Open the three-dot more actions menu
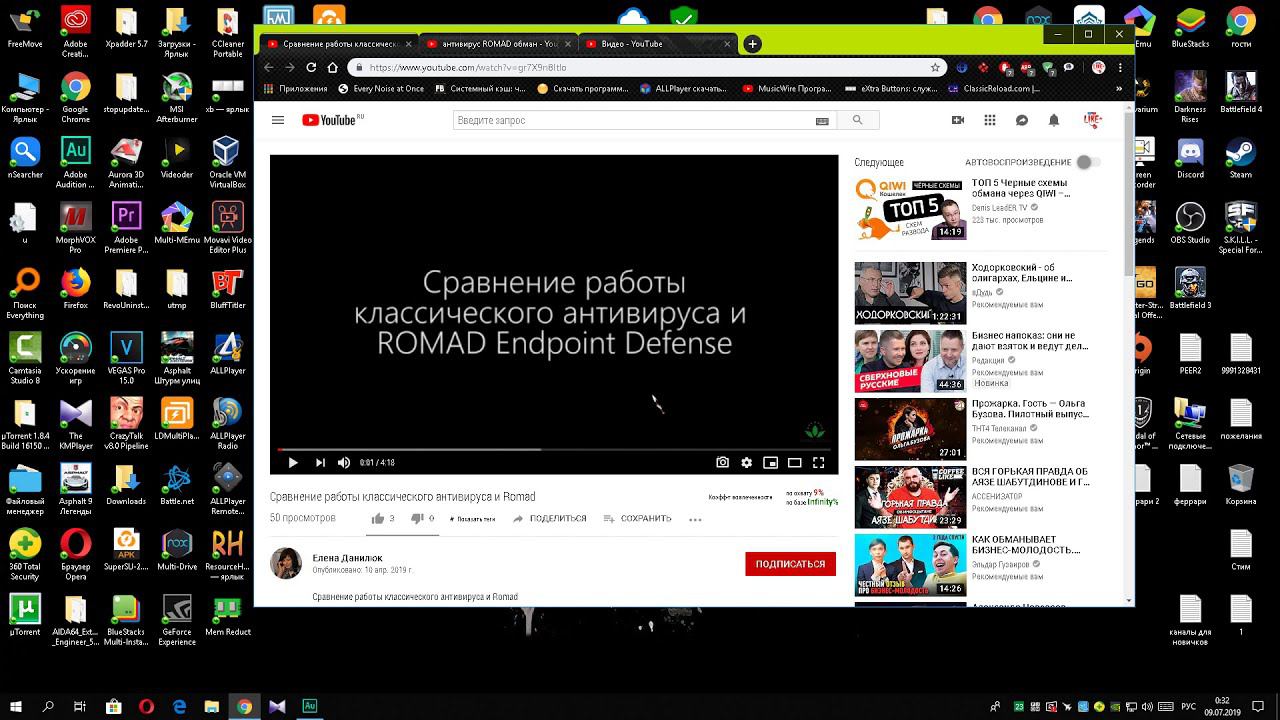This screenshot has height=720, width=1280. (x=696, y=520)
